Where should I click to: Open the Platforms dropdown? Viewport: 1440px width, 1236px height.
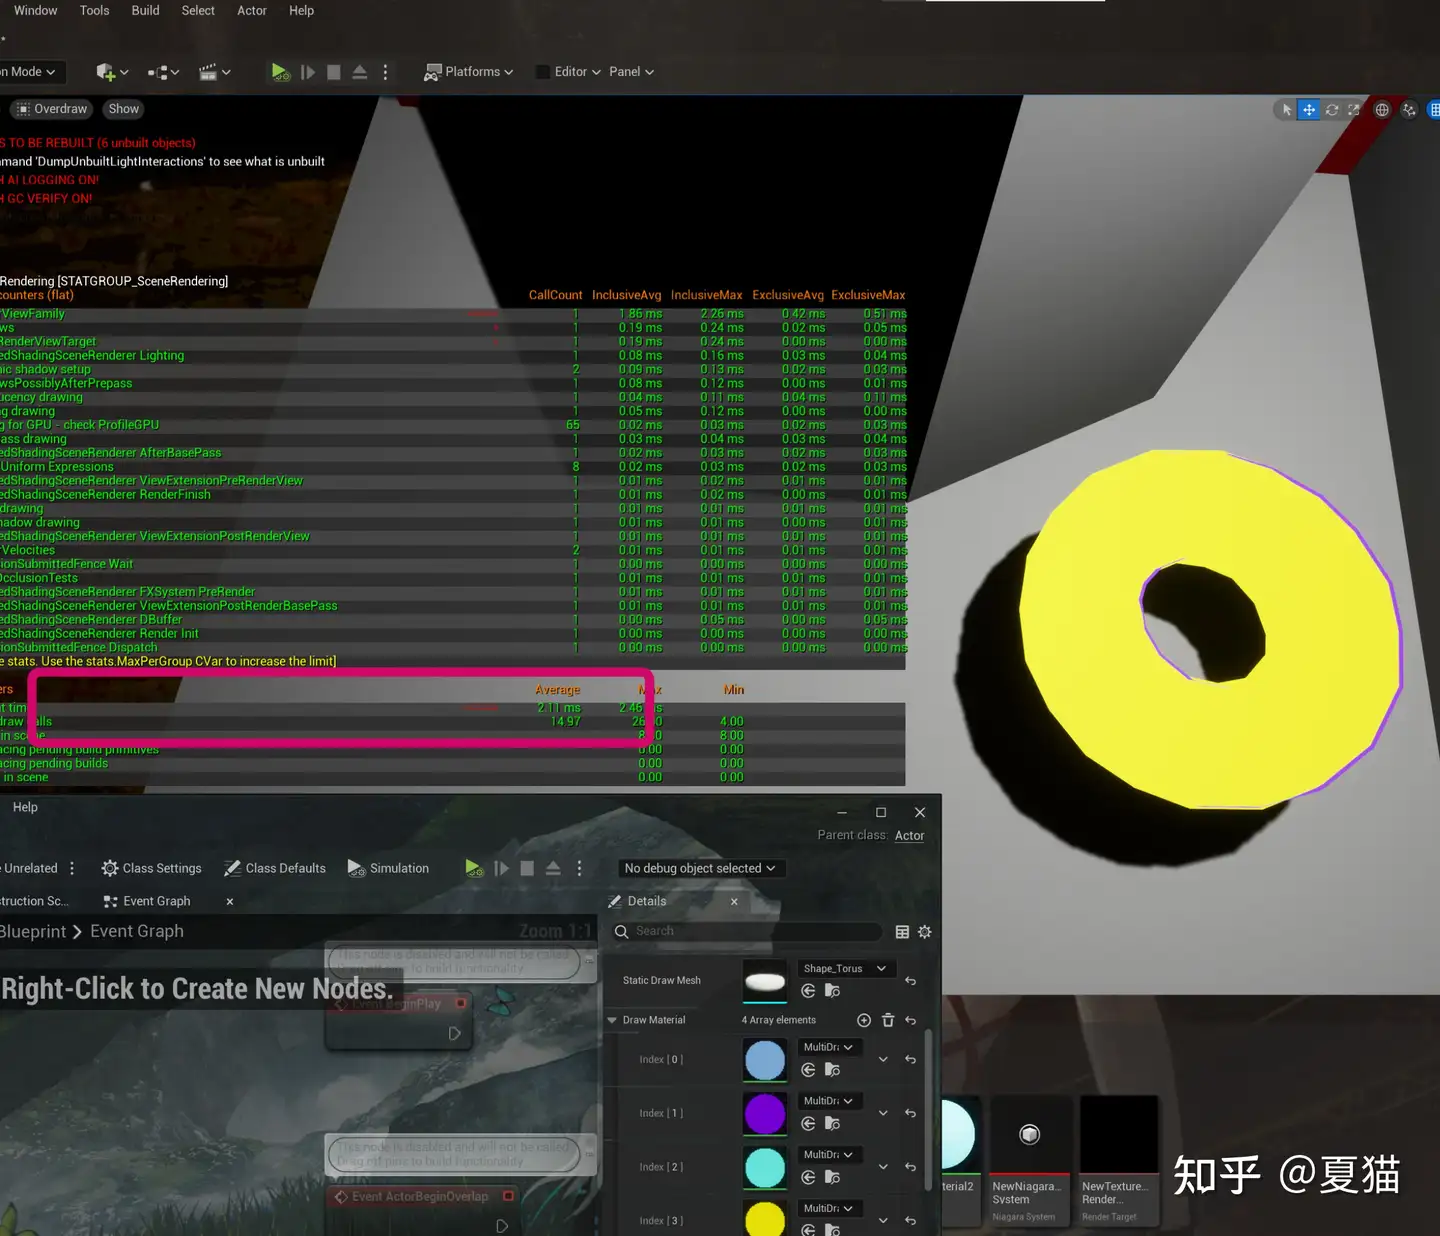[468, 72]
